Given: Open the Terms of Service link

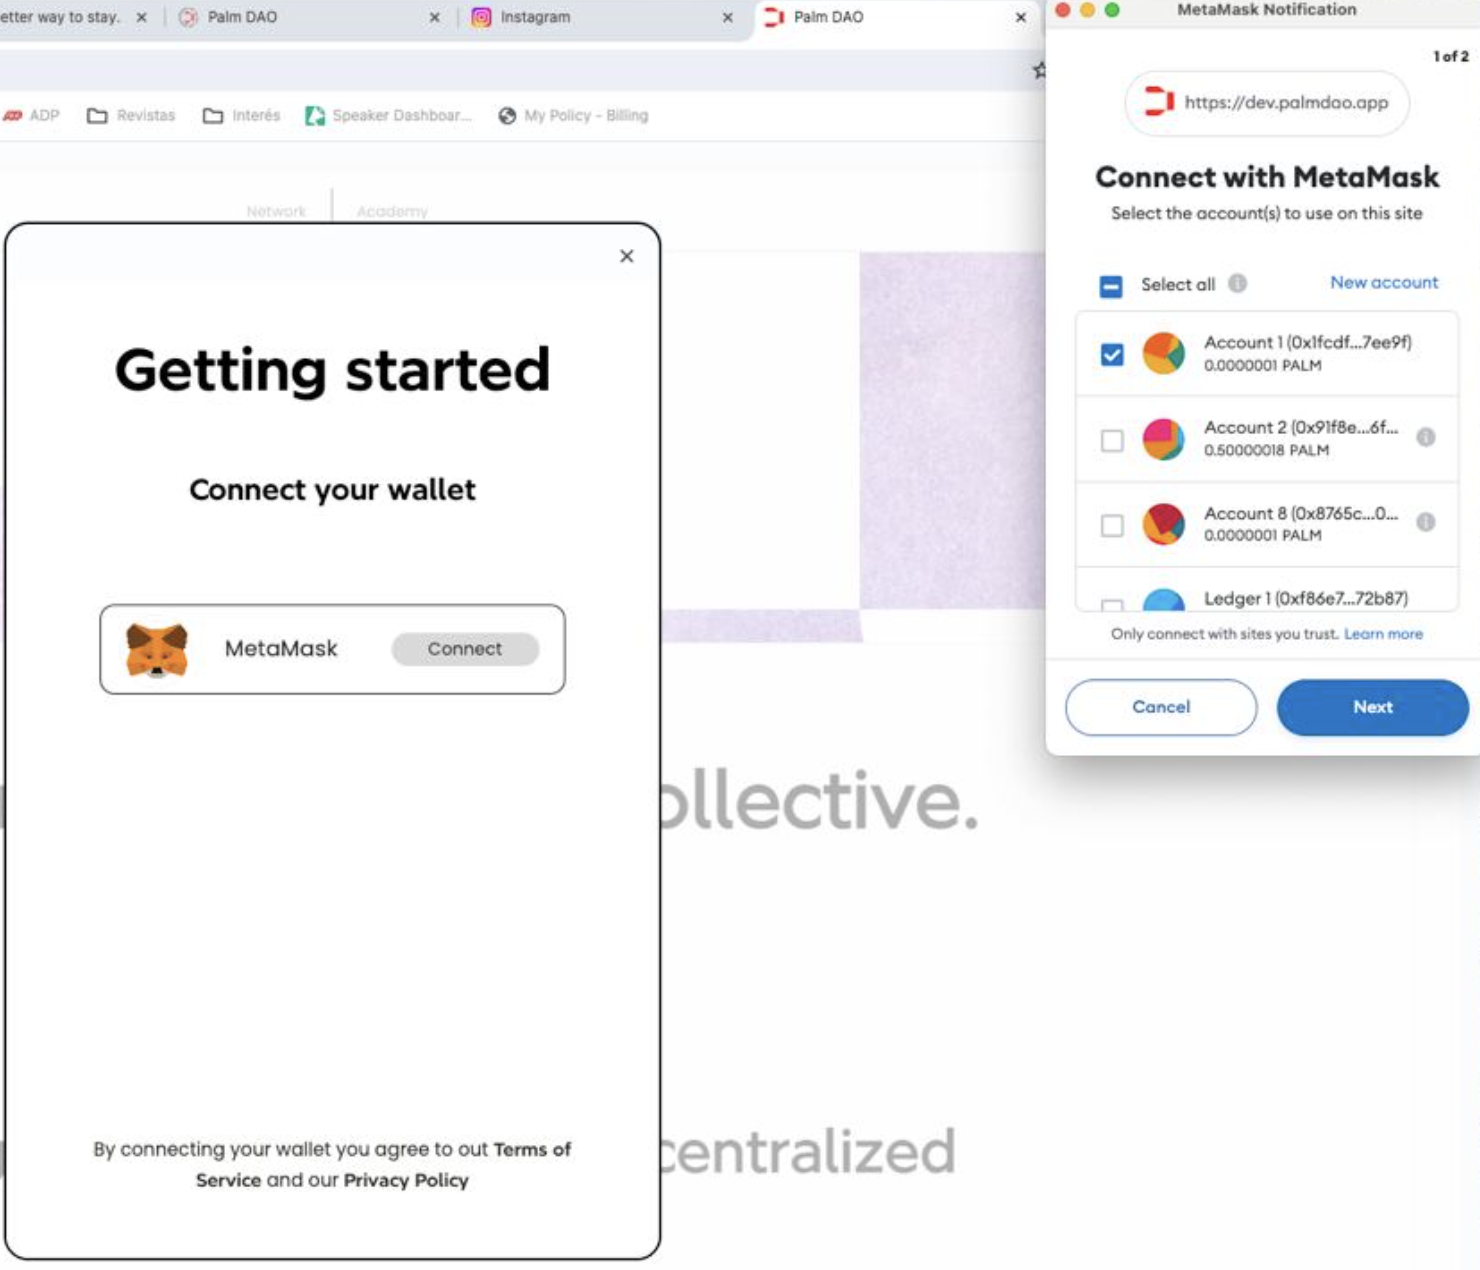Looking at the screenshot, I should (x=383, y=1164).
